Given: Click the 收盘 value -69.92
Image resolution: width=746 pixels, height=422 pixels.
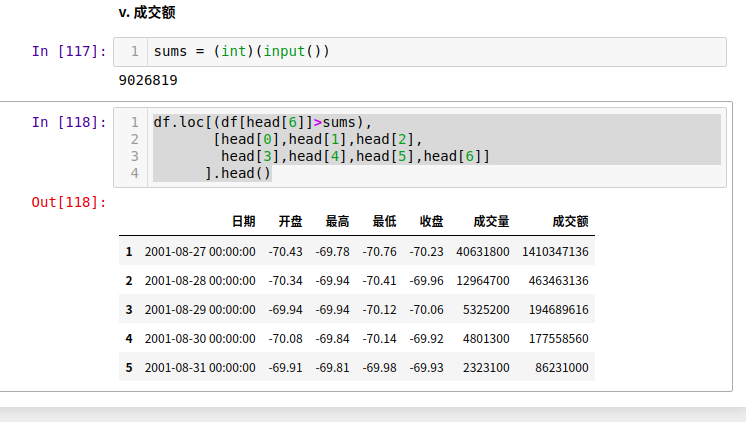Looking at the screenshot, I should click(427, 339).
